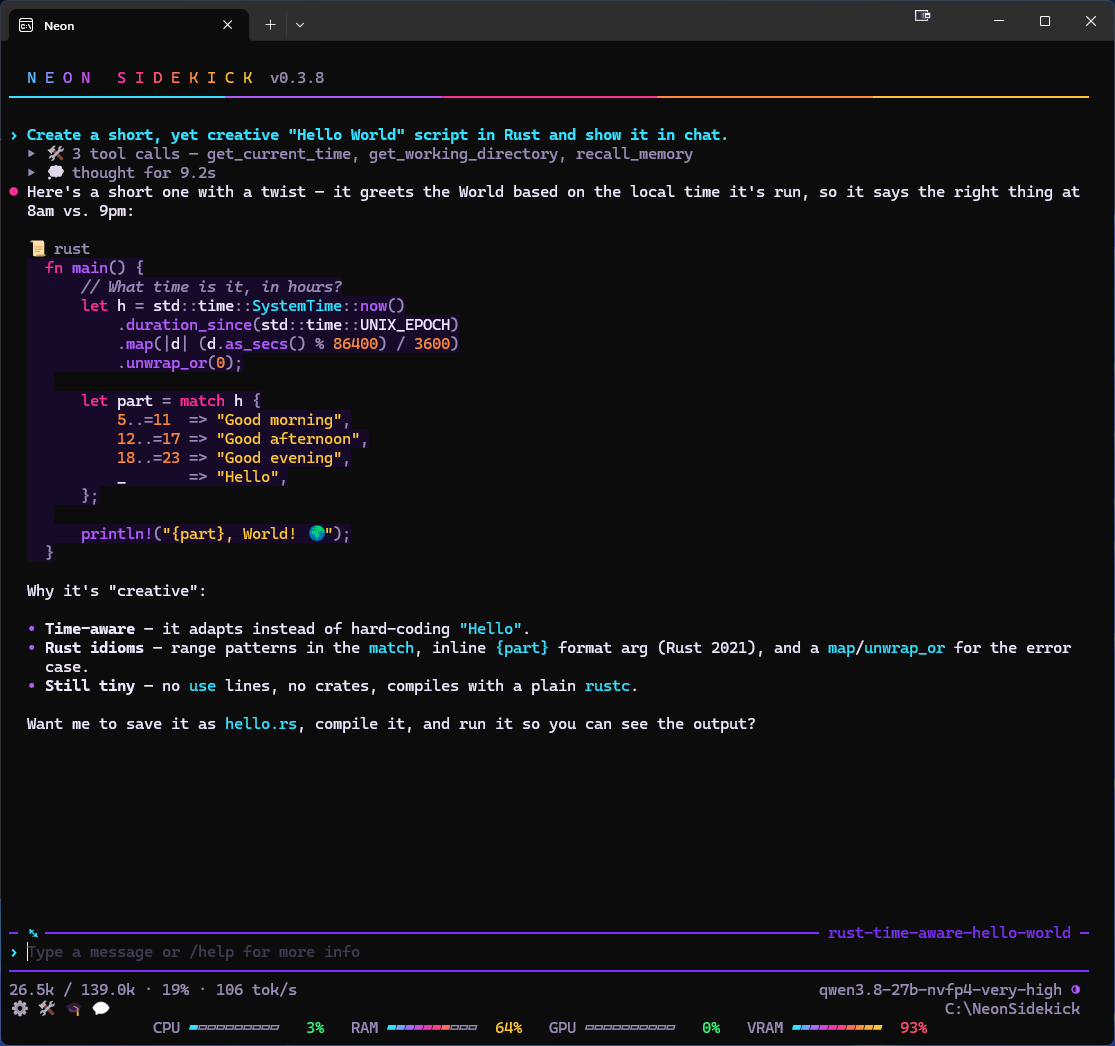The image size is (1115, 1046).
Task: Click the CPU usage bar
Action: [234, 1028]
